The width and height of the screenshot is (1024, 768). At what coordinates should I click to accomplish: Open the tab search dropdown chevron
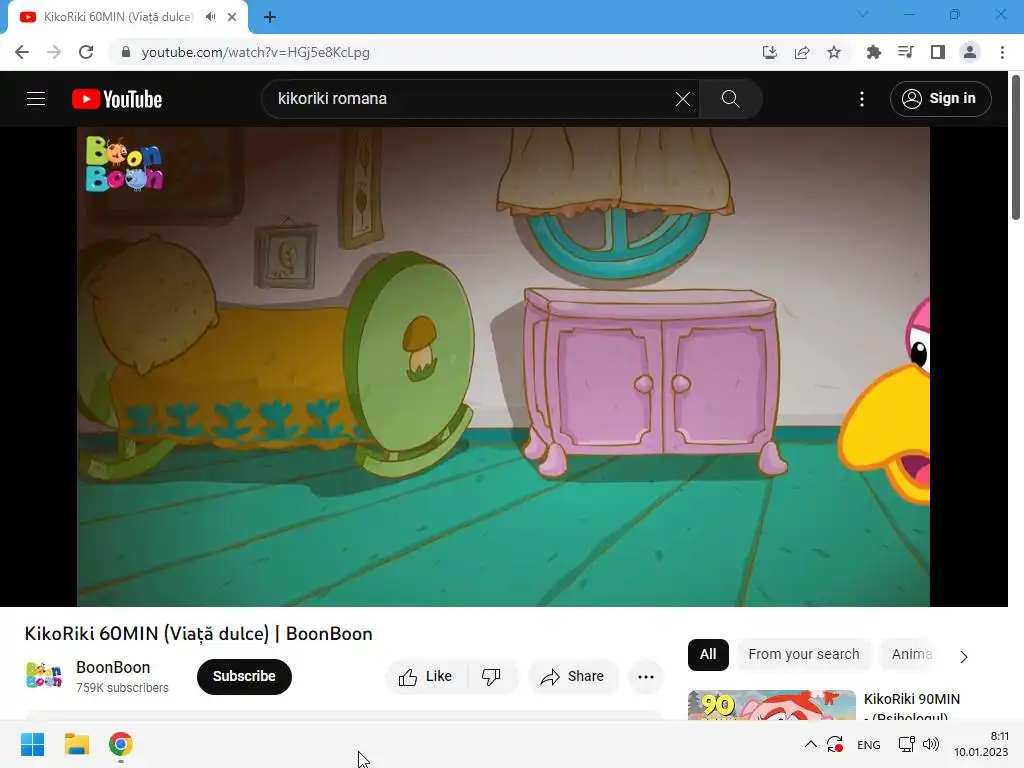tap(863, 14)
